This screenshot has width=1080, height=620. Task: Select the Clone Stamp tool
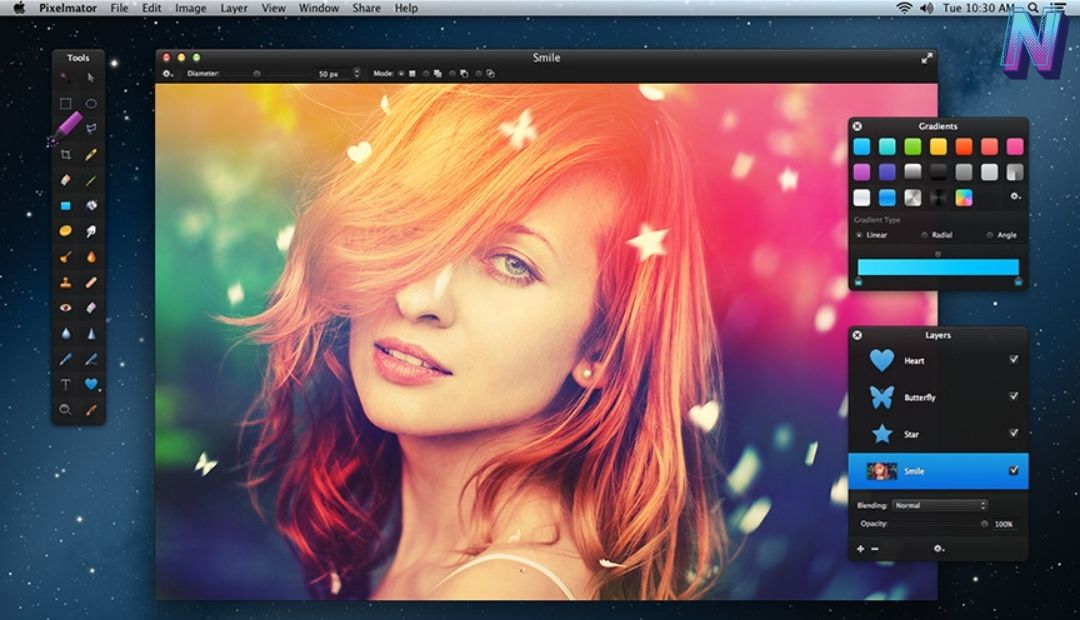65,282
